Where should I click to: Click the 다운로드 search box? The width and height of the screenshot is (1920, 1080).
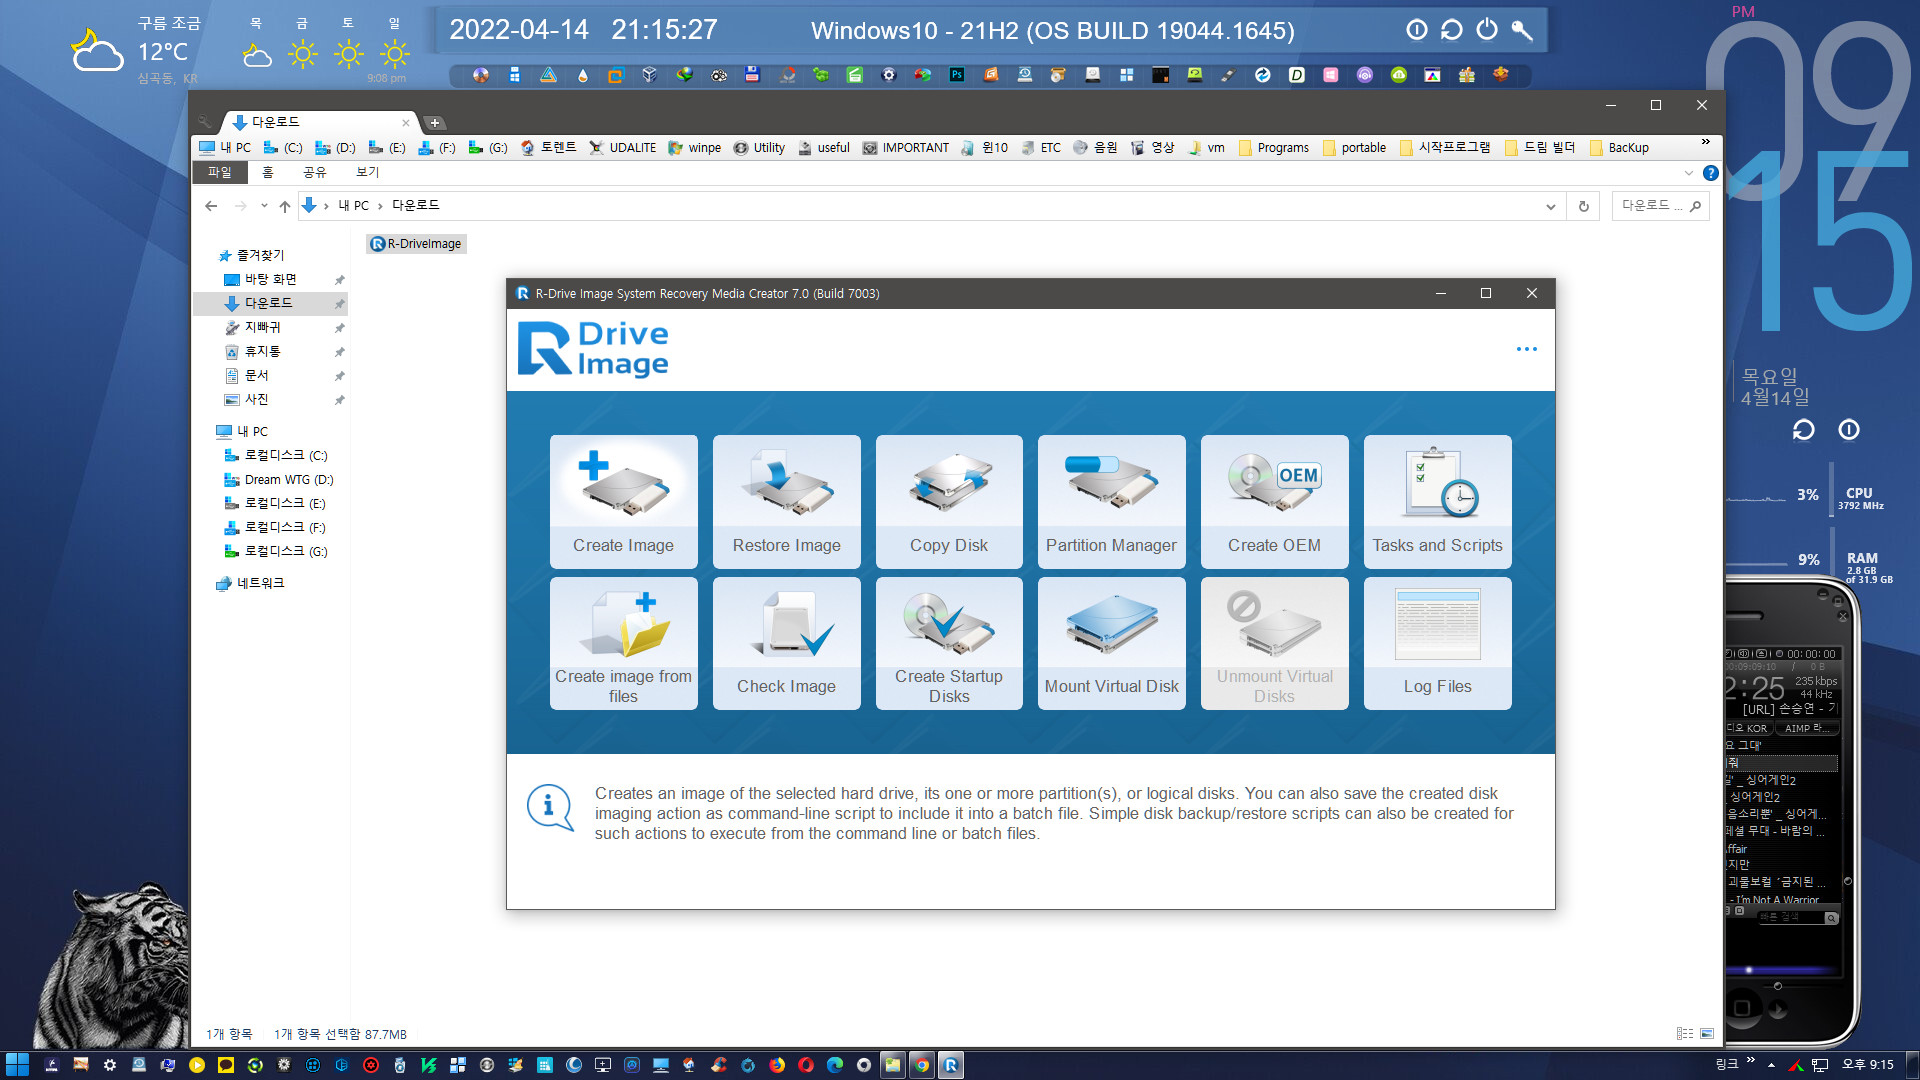click(1660, 206)
